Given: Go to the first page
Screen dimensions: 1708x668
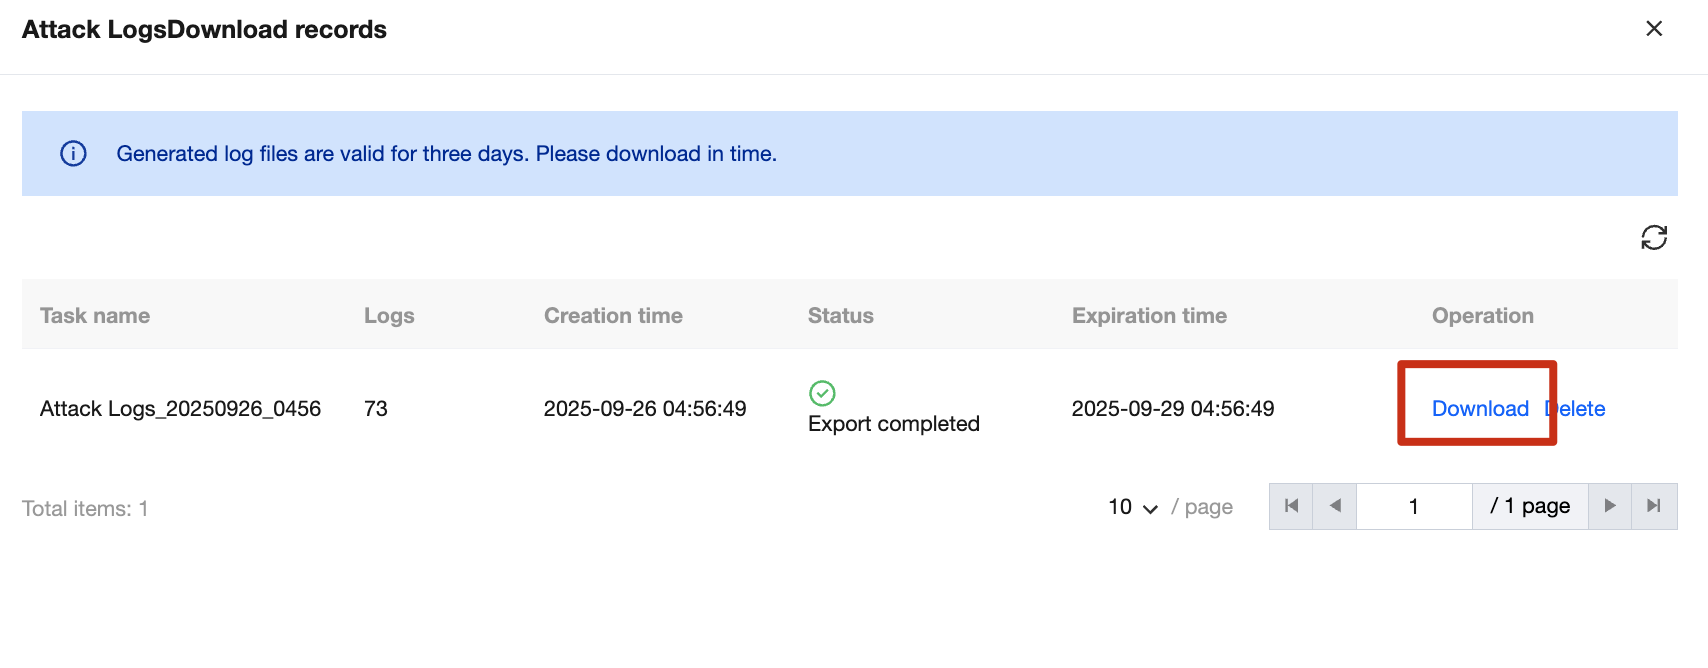Looking at the screenshot, I should tap(1291, 506).
